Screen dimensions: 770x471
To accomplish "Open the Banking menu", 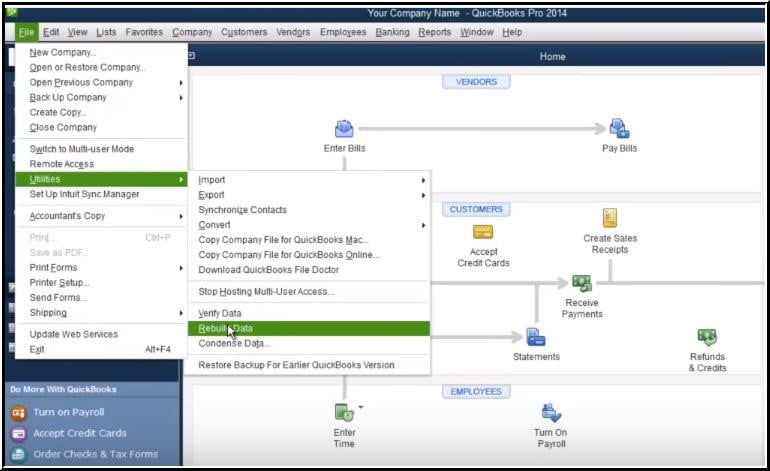I will pyautogui.click(x=392, y=32).
